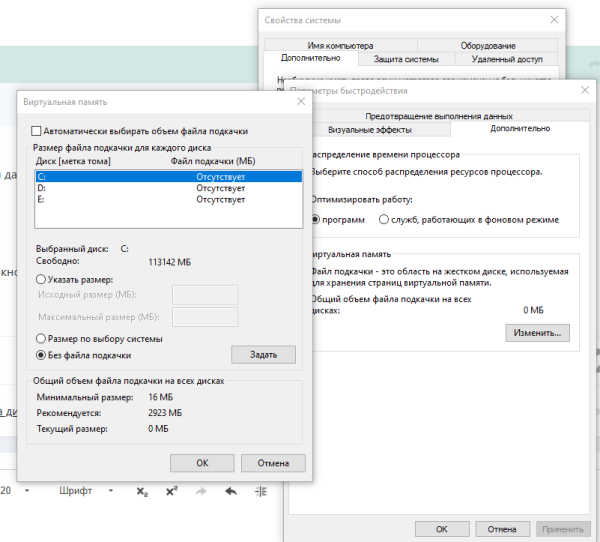Click 'Отмена' in Performance Options window

[502, 529]
